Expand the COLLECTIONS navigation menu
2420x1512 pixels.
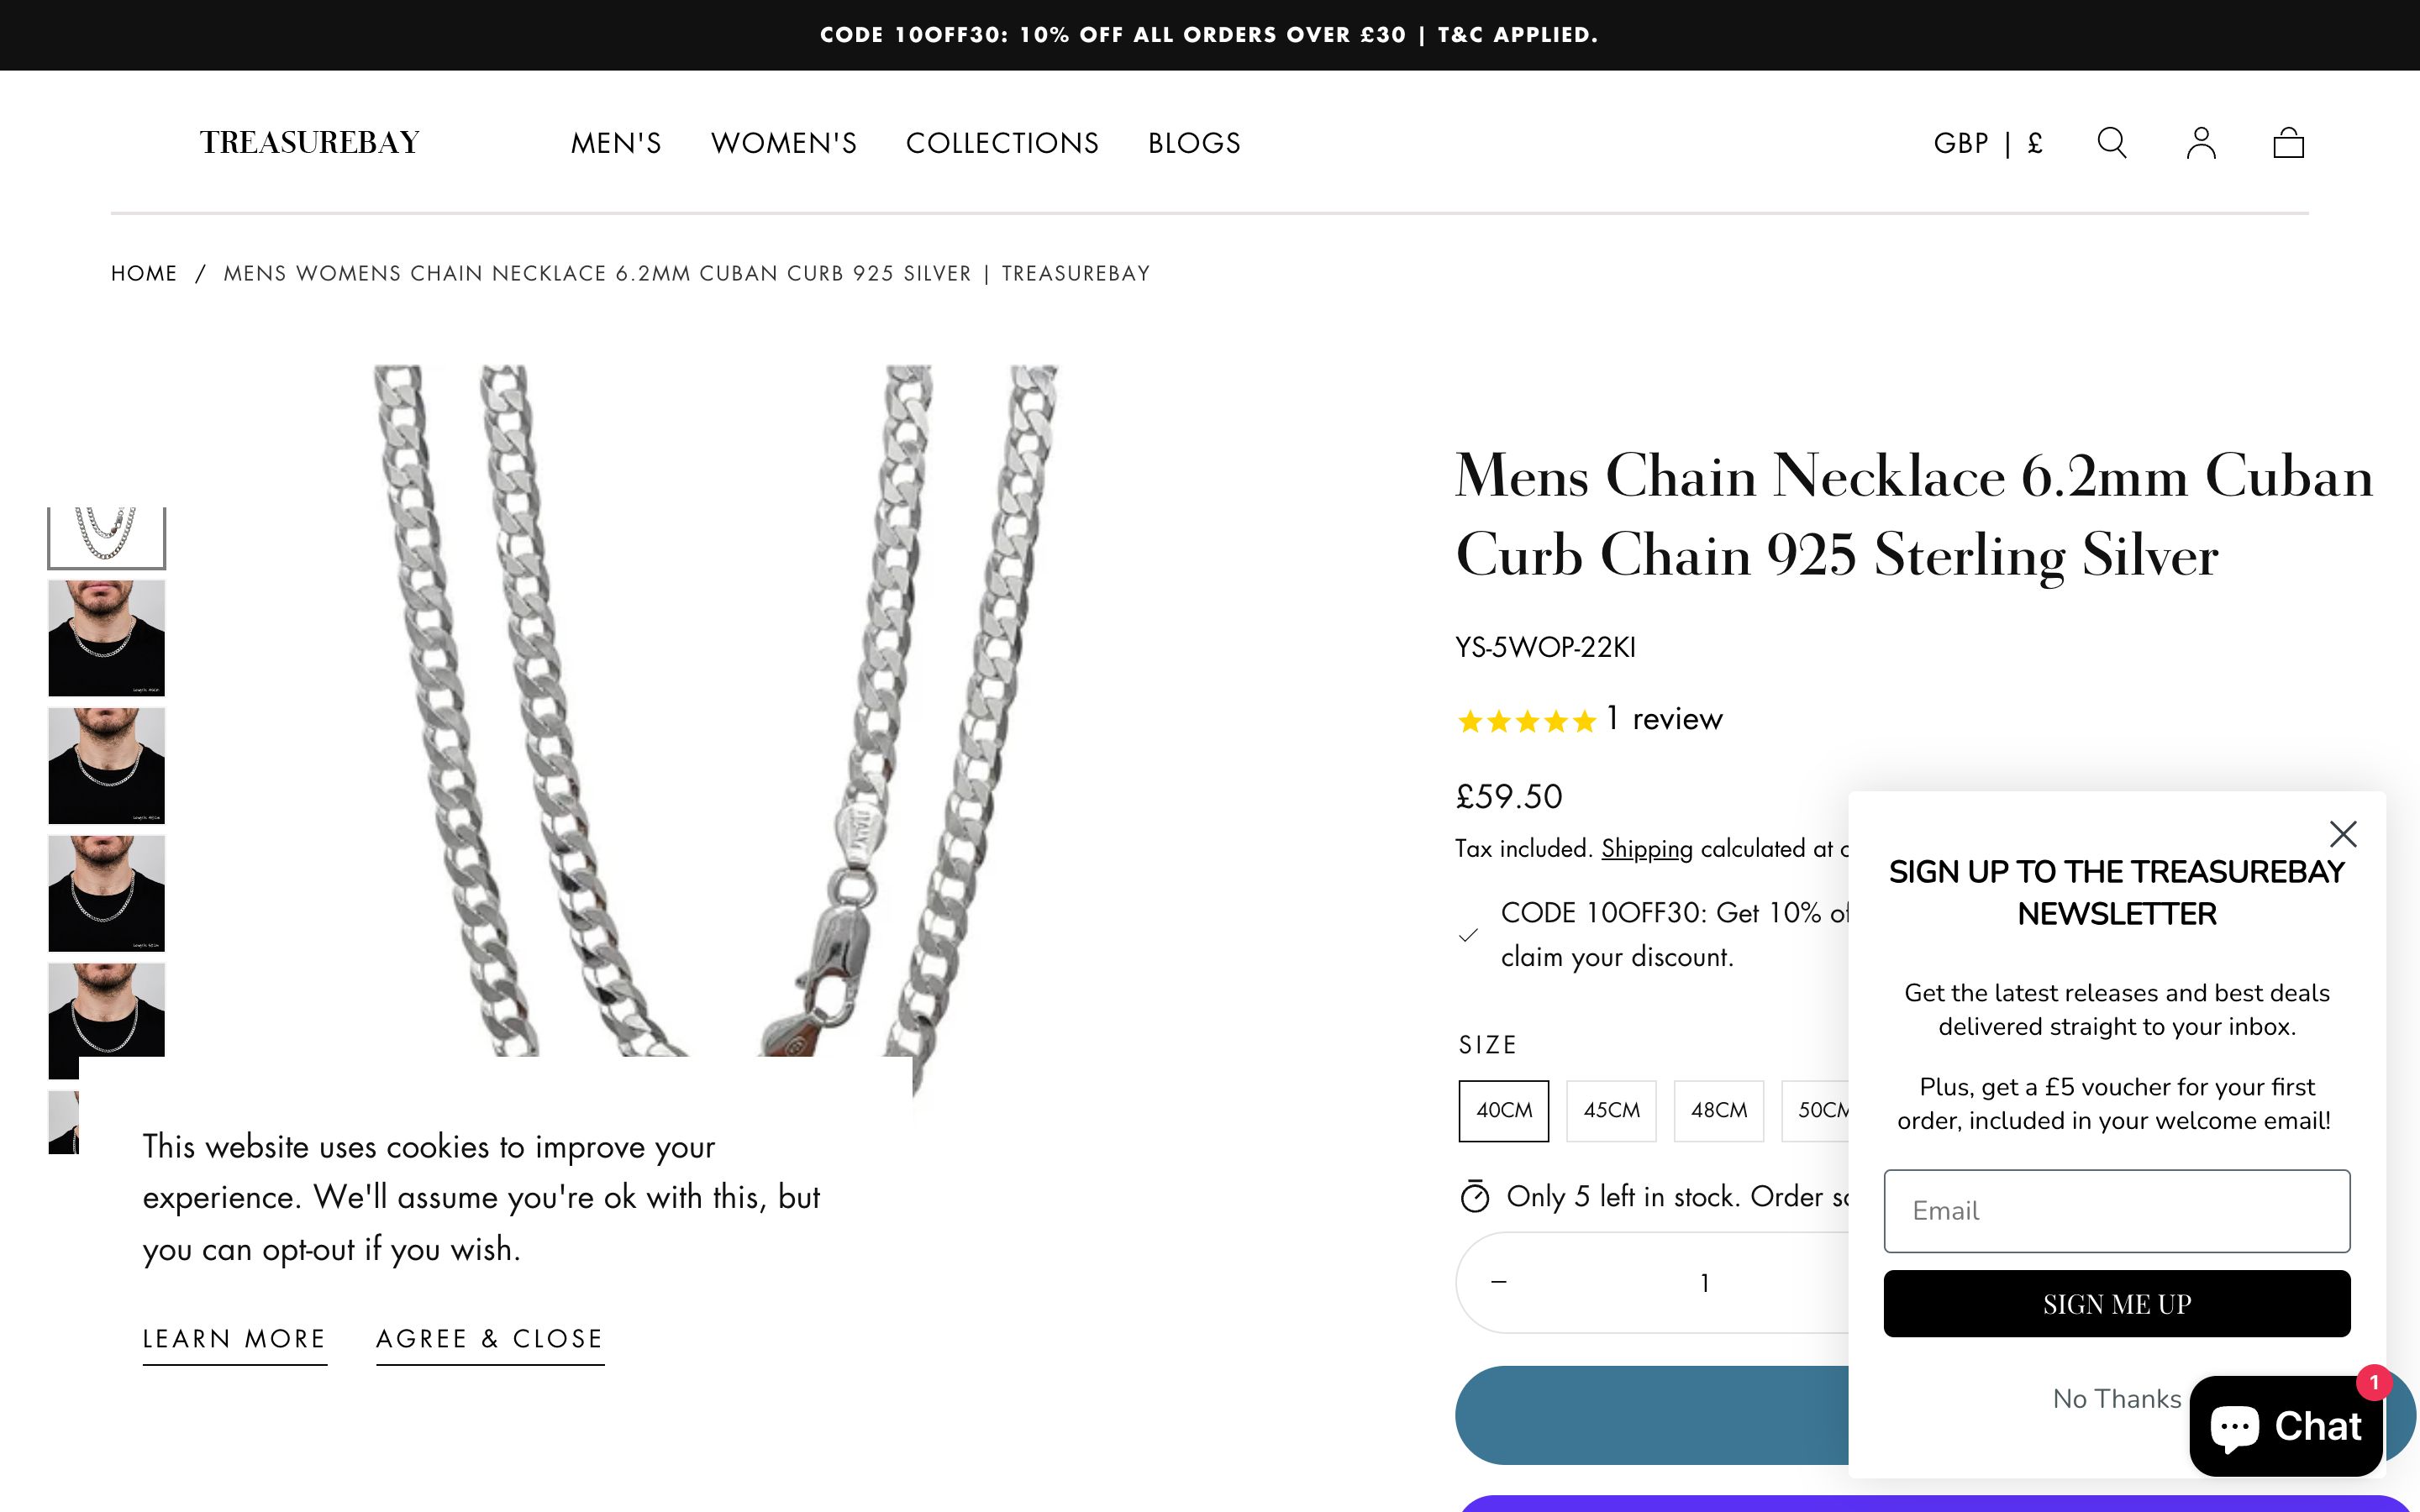[x=1002, y=143]
